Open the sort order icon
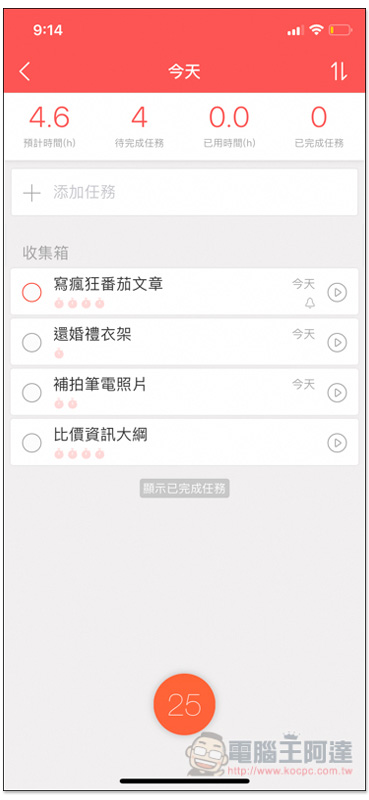The height and width of the screenshot is (800, 369). click(x=339, y=71)
